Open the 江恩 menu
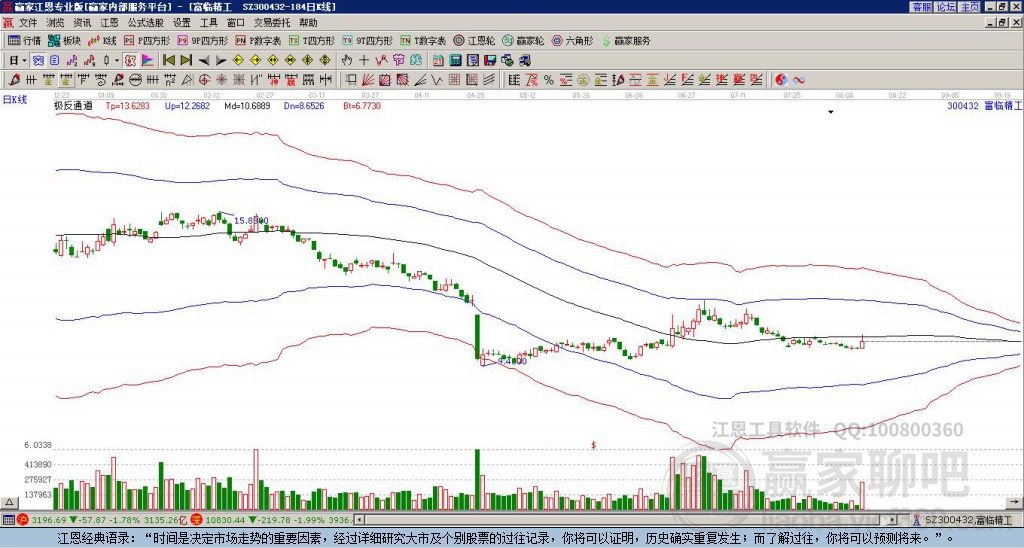 (x=109, y=23)
